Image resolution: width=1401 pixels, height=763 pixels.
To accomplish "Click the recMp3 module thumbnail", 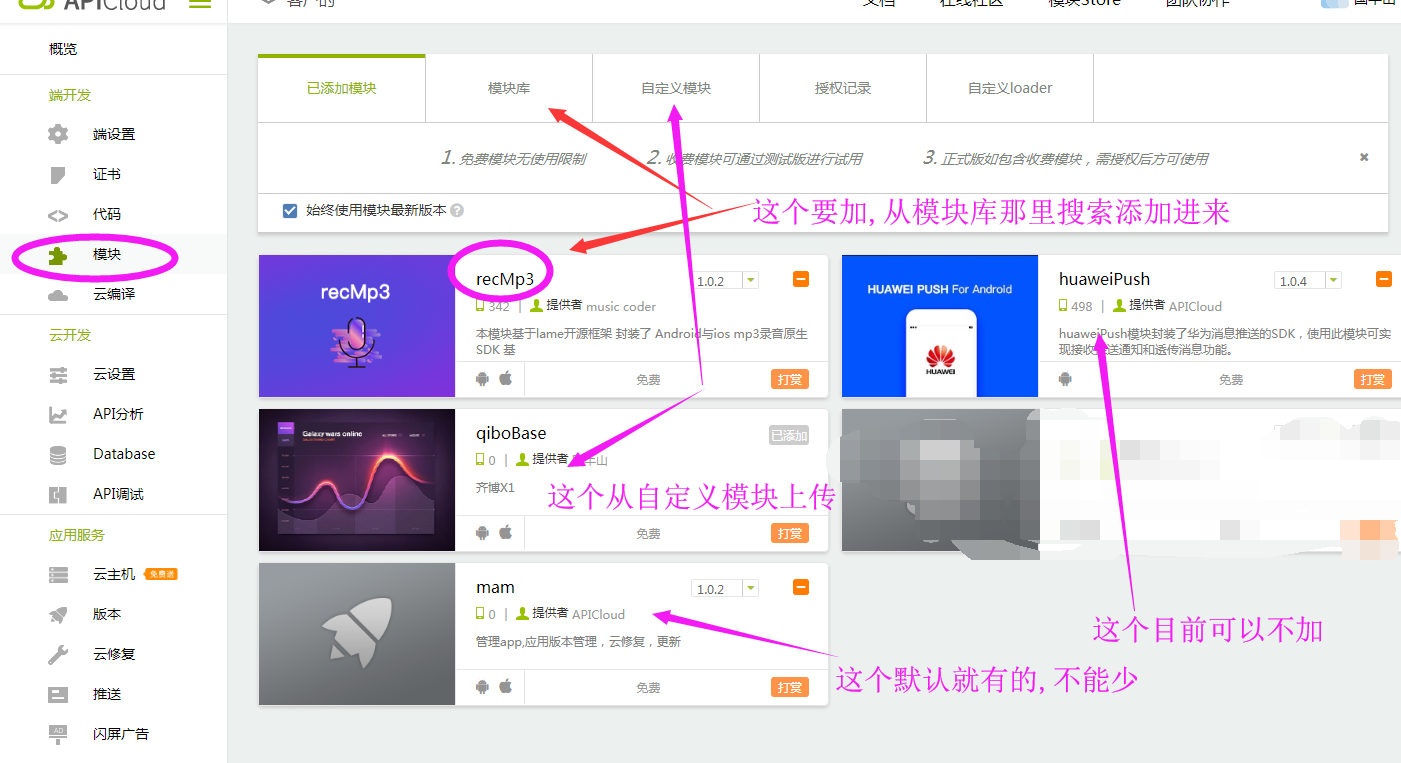I will 356,326.
